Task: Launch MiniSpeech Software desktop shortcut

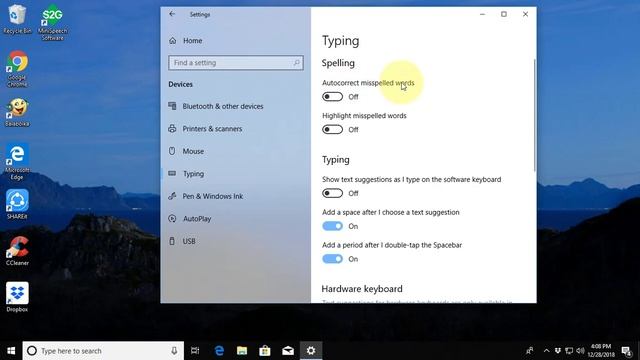Action: 52,22
